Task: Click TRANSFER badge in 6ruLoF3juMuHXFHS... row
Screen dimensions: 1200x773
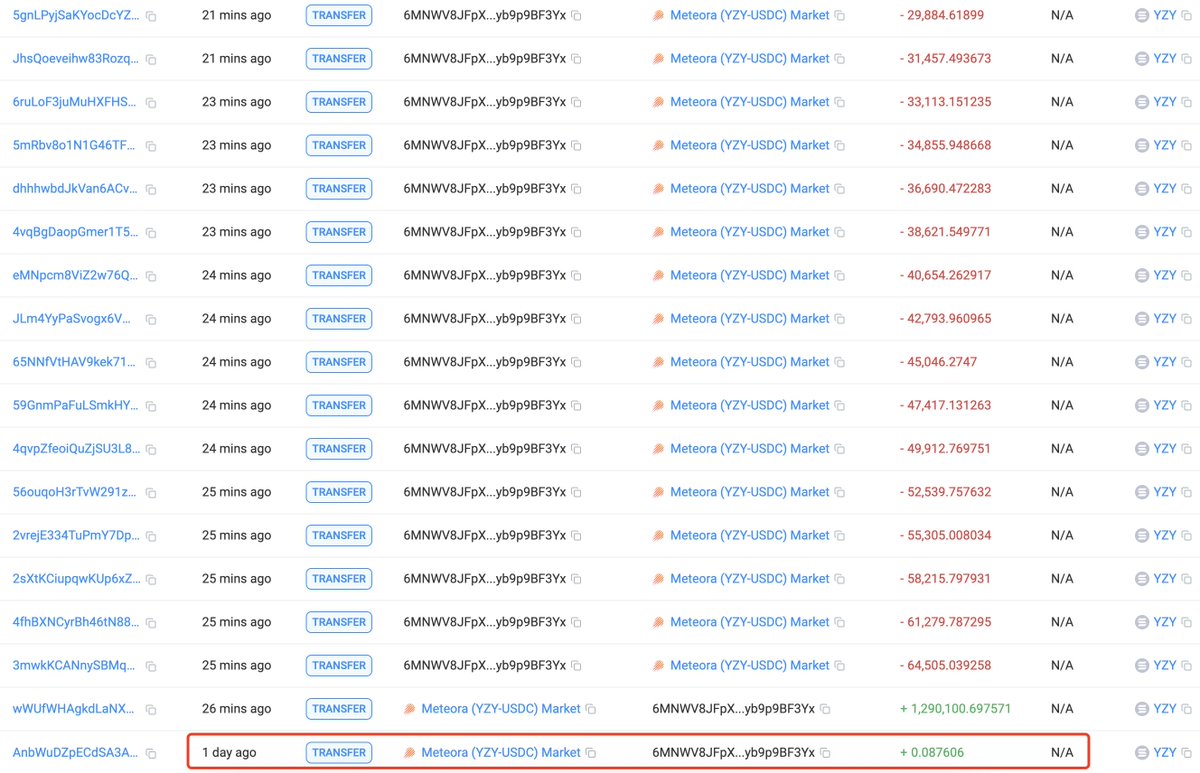Action: point(339,102)
